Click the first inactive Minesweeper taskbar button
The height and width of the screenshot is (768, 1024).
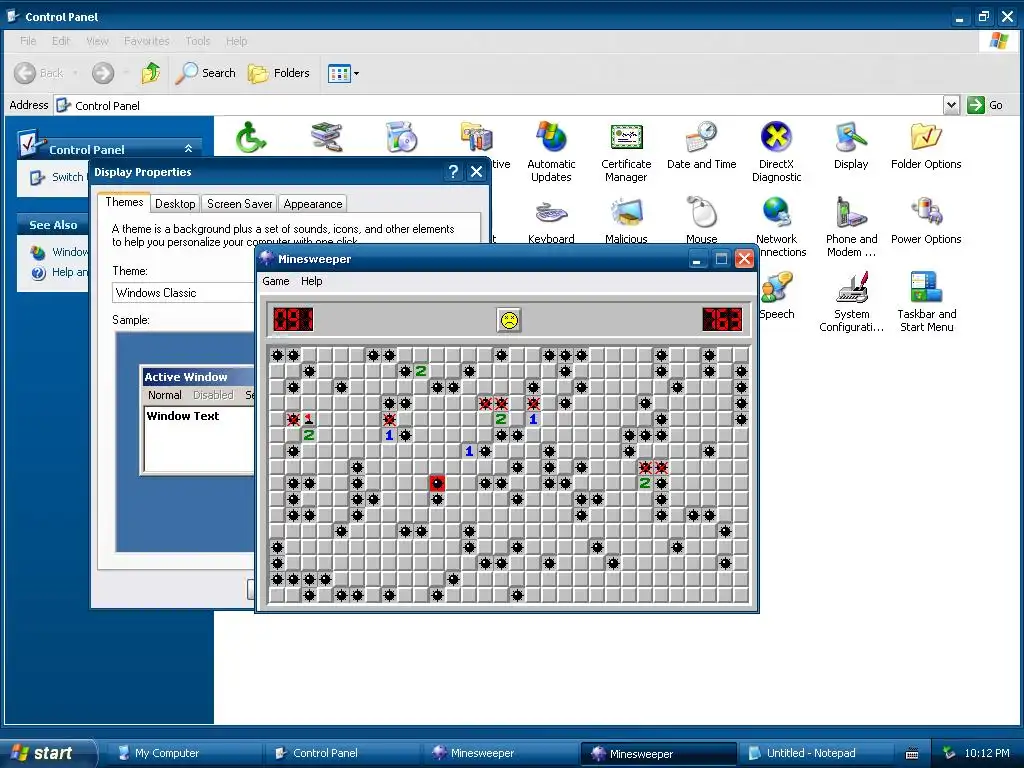[x=499, y=753]
